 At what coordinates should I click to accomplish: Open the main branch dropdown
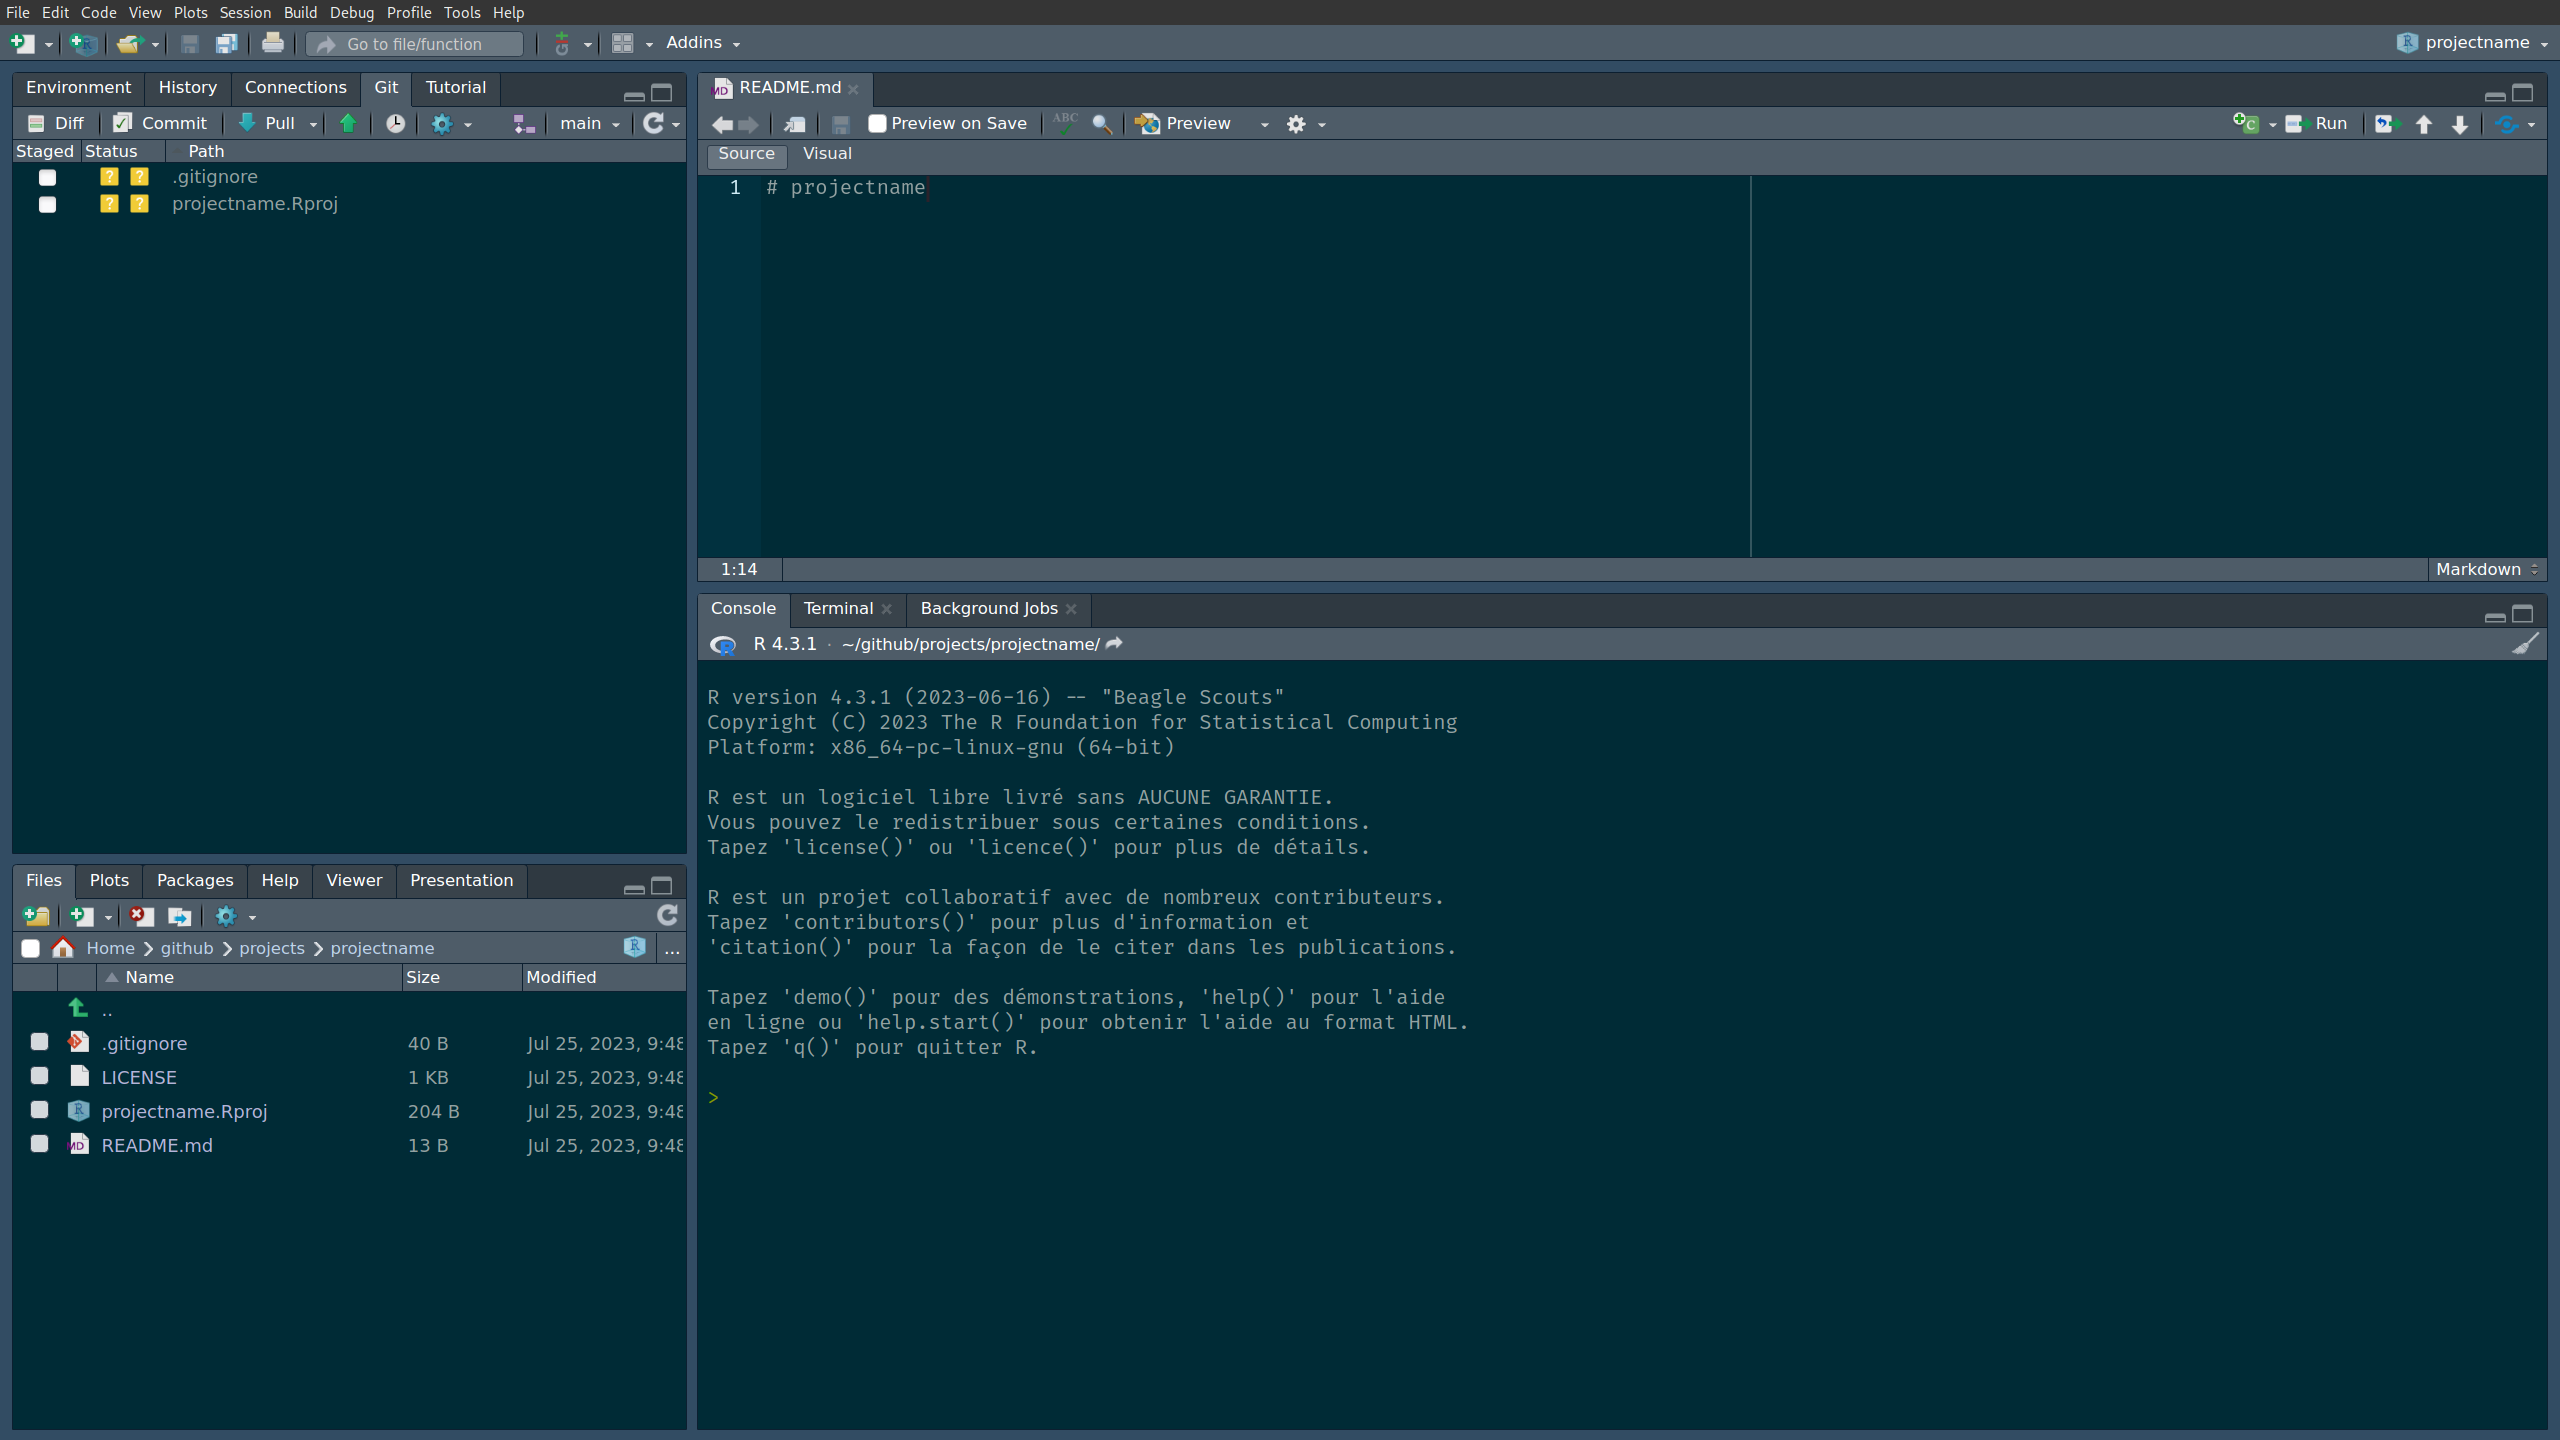click(589, 123)
